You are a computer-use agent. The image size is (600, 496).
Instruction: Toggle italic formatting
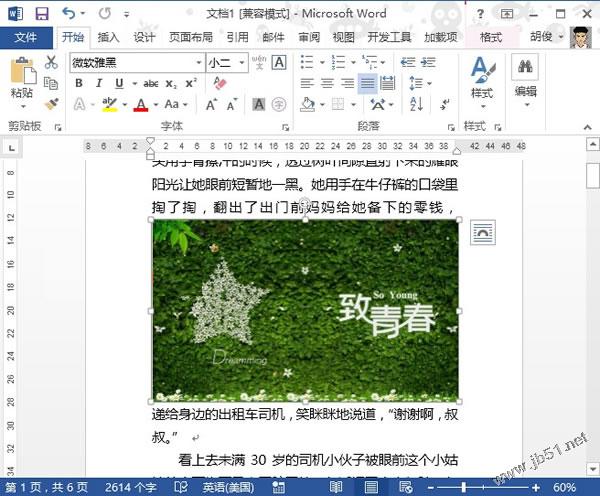pos(99,83)
